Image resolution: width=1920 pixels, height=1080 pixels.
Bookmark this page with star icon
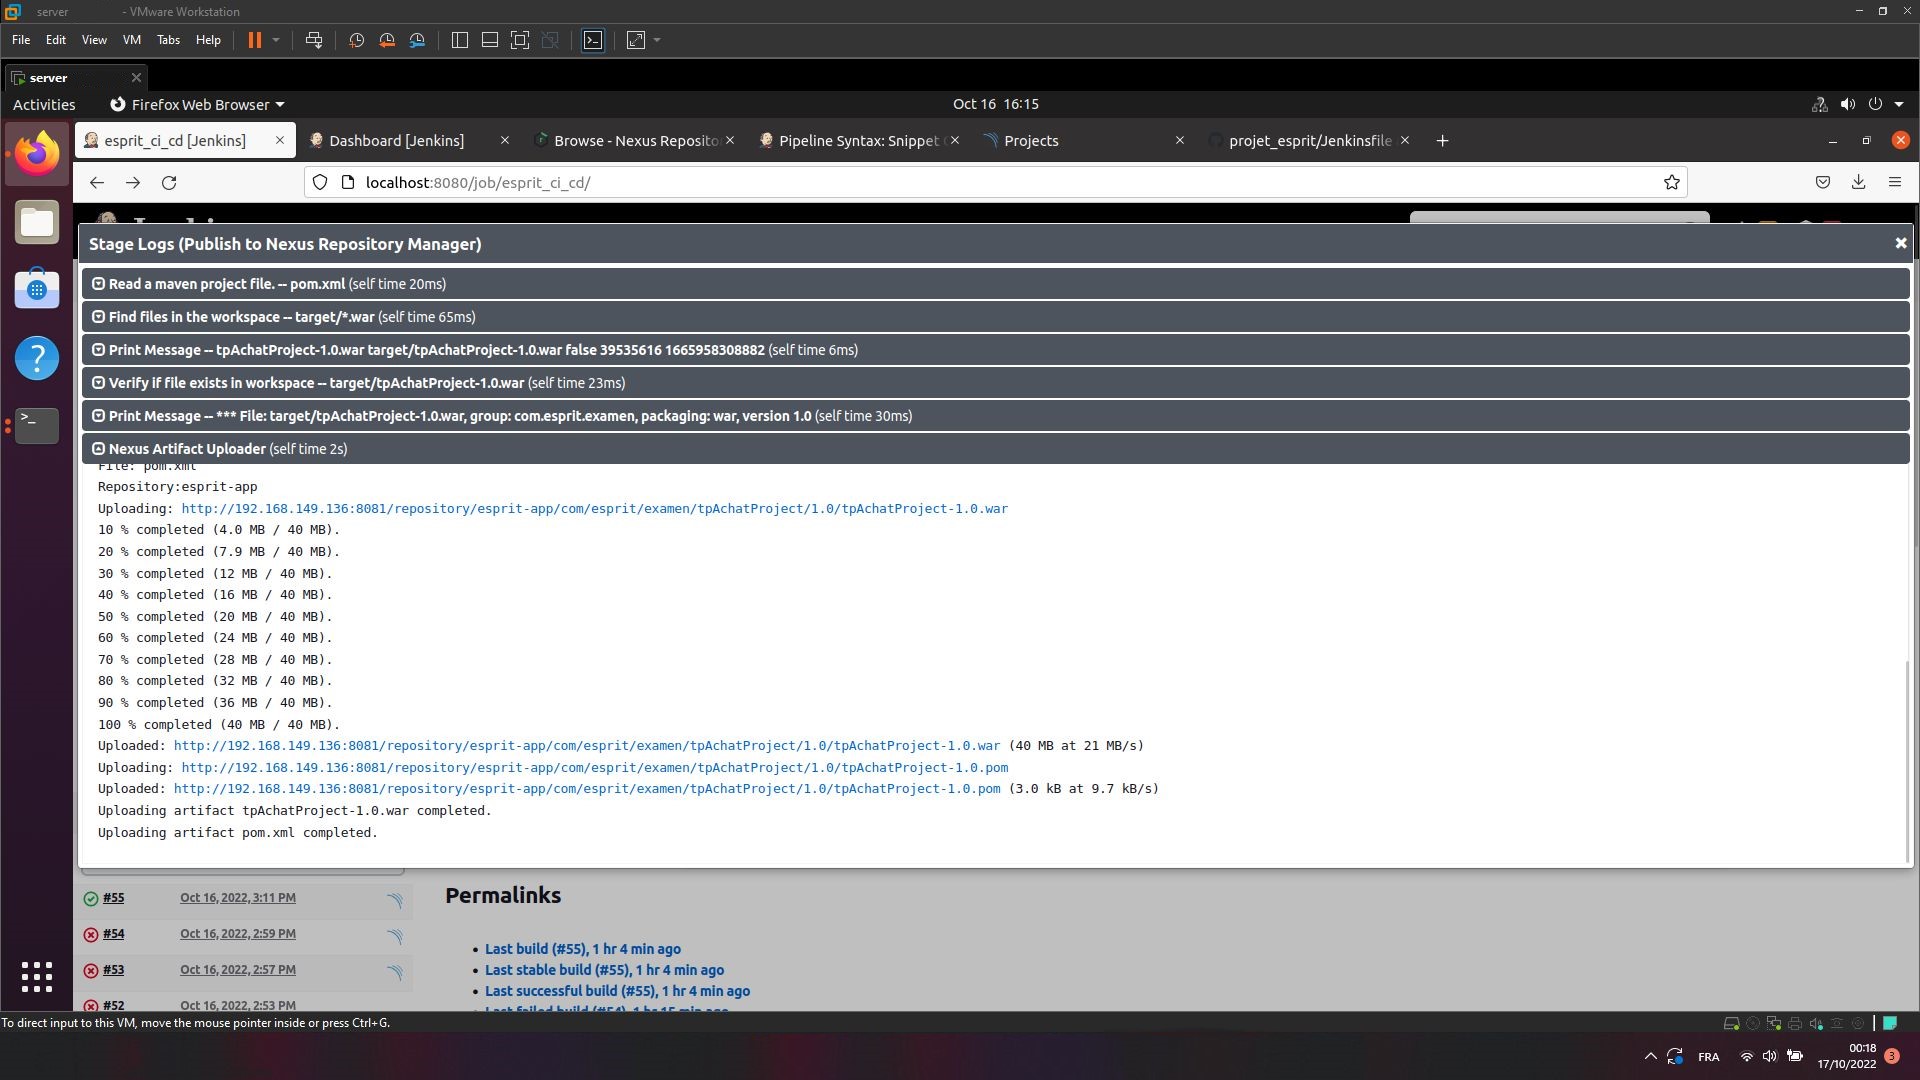tap(1671, 182)
